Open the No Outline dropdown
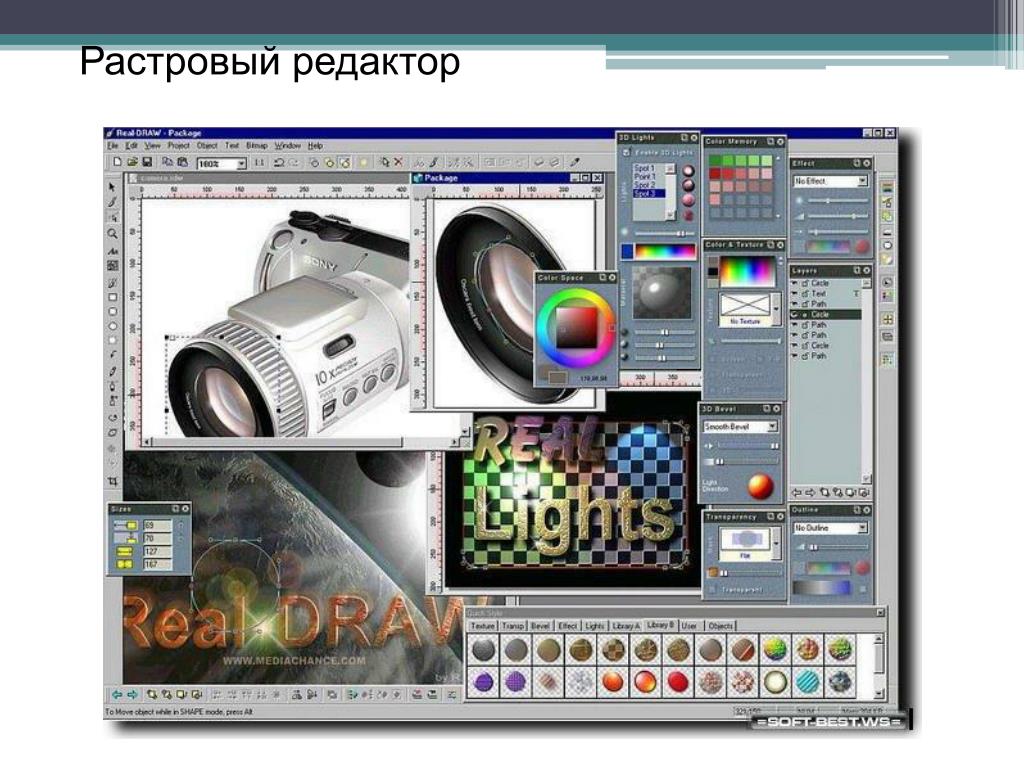 point(862,528)
